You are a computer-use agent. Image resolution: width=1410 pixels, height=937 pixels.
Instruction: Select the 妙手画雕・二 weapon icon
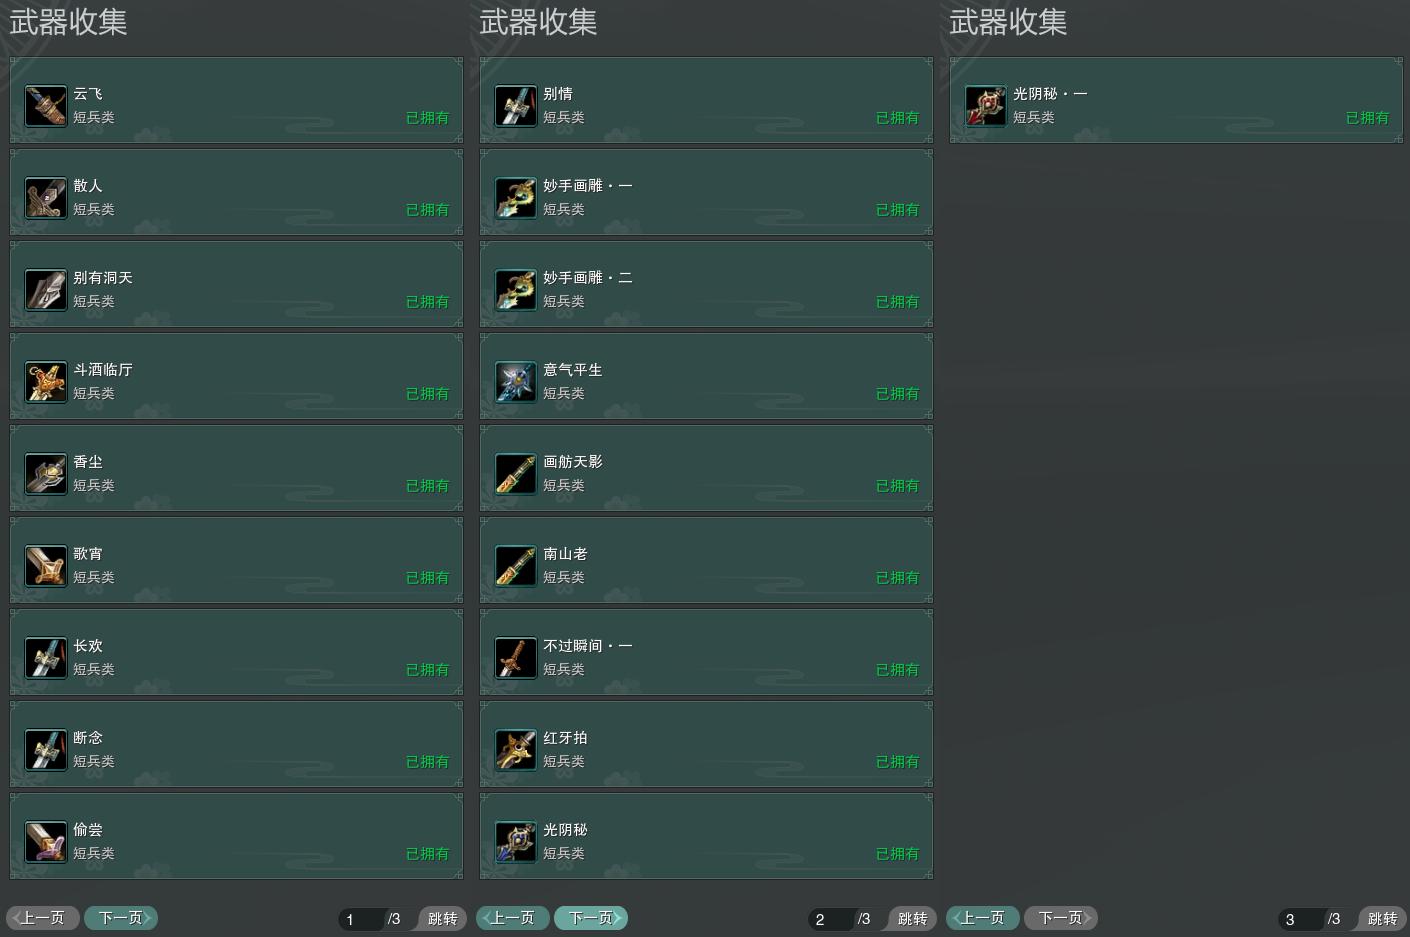click(516, 290)
